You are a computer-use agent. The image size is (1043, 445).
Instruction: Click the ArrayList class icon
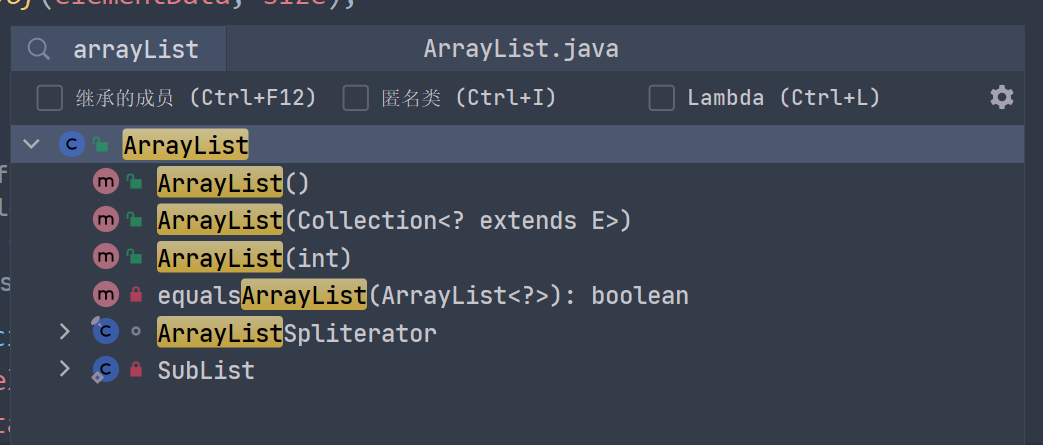coord(71,145)
